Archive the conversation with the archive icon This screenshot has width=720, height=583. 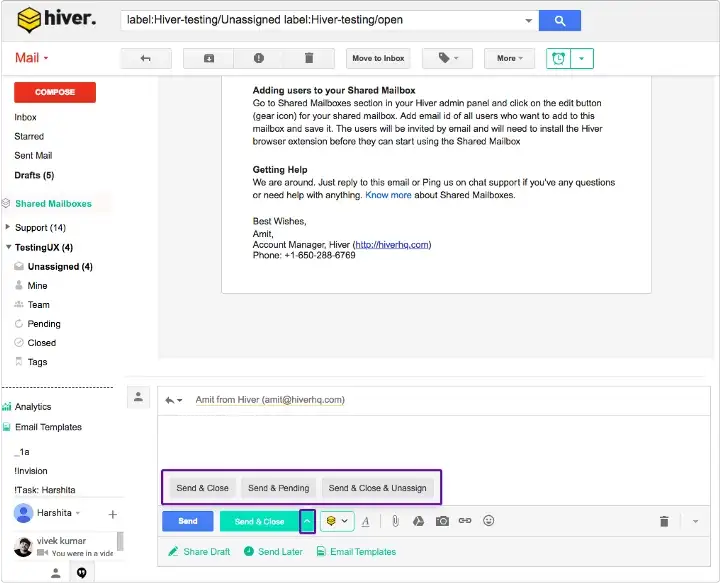pos(209,58)
